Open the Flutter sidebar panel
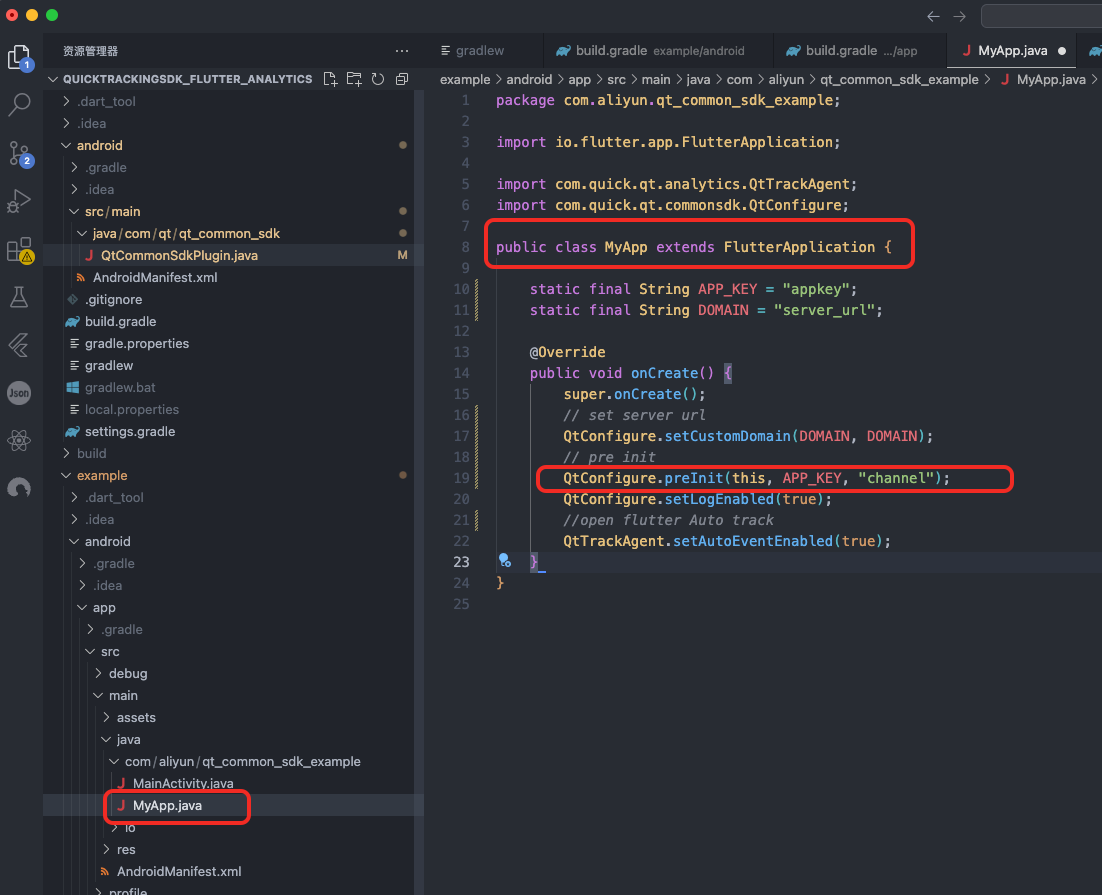Viewport: 1102px width, 895px height. [20, 345]
